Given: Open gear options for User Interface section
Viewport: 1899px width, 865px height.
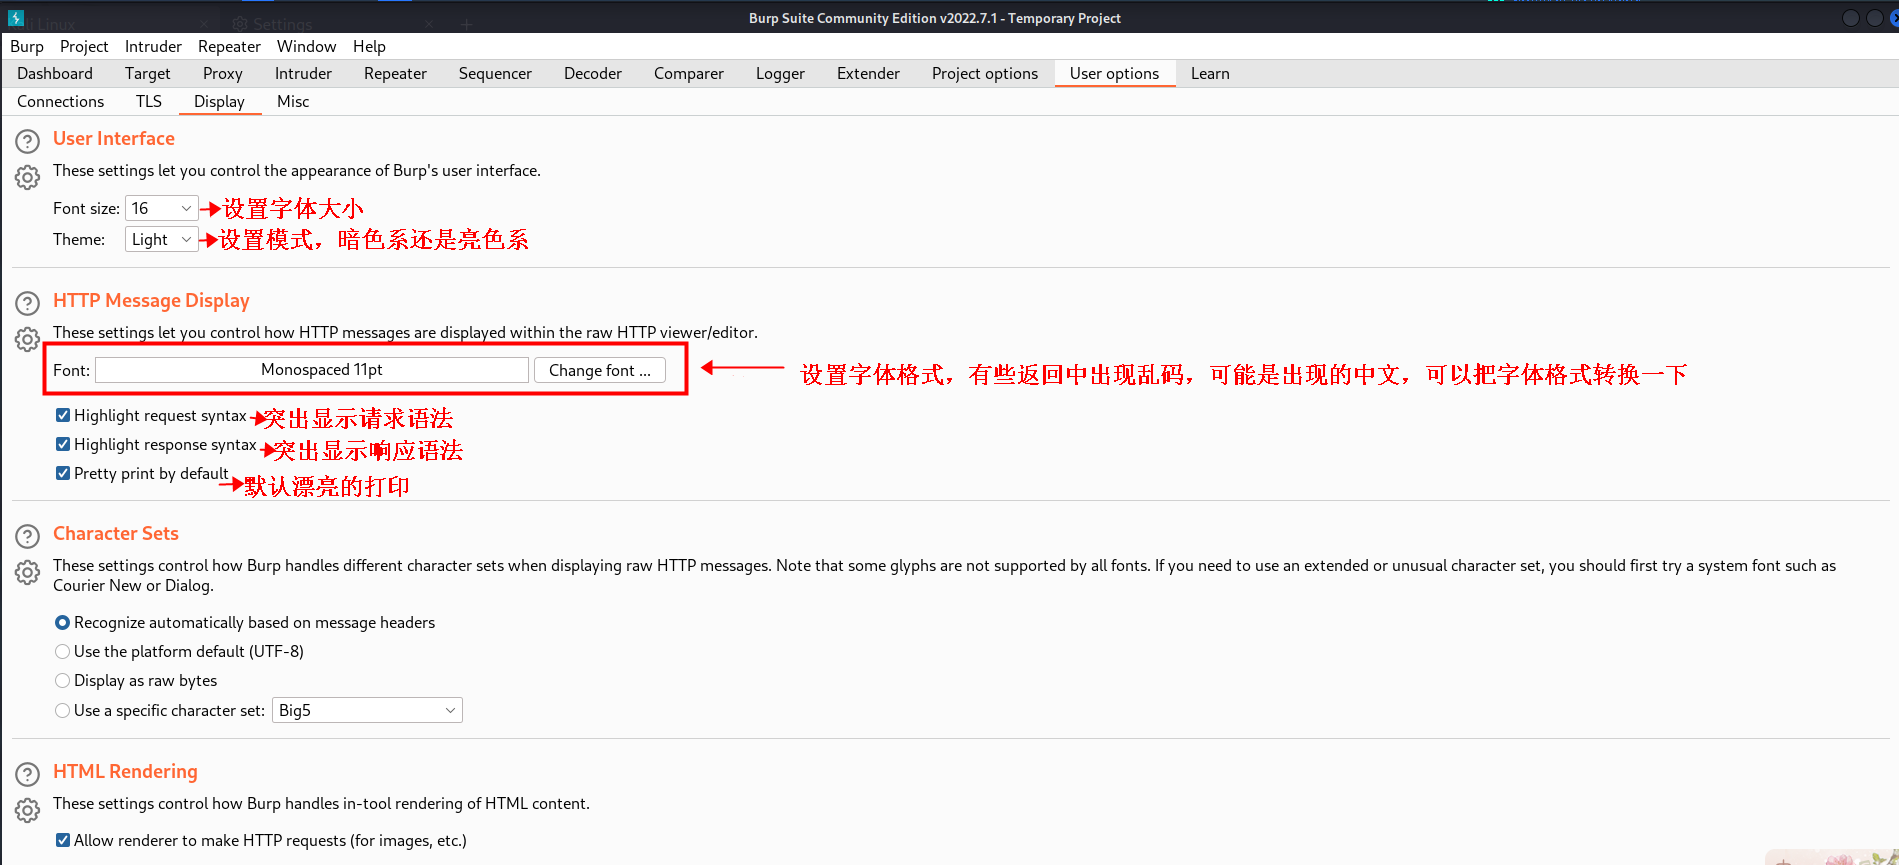Looking at the screenshot, I should point(27,177).
